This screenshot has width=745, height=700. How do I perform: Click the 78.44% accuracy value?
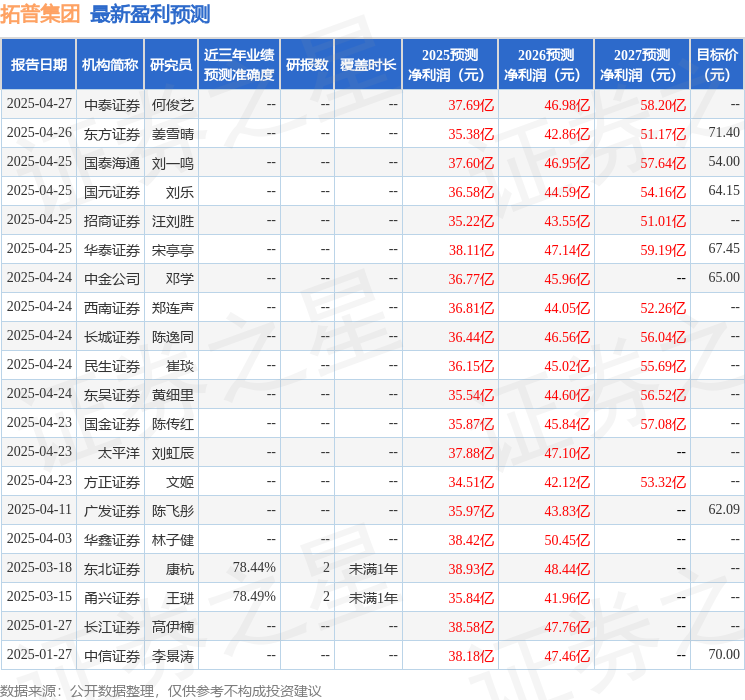pyautogui.click(x=254, y=568)
